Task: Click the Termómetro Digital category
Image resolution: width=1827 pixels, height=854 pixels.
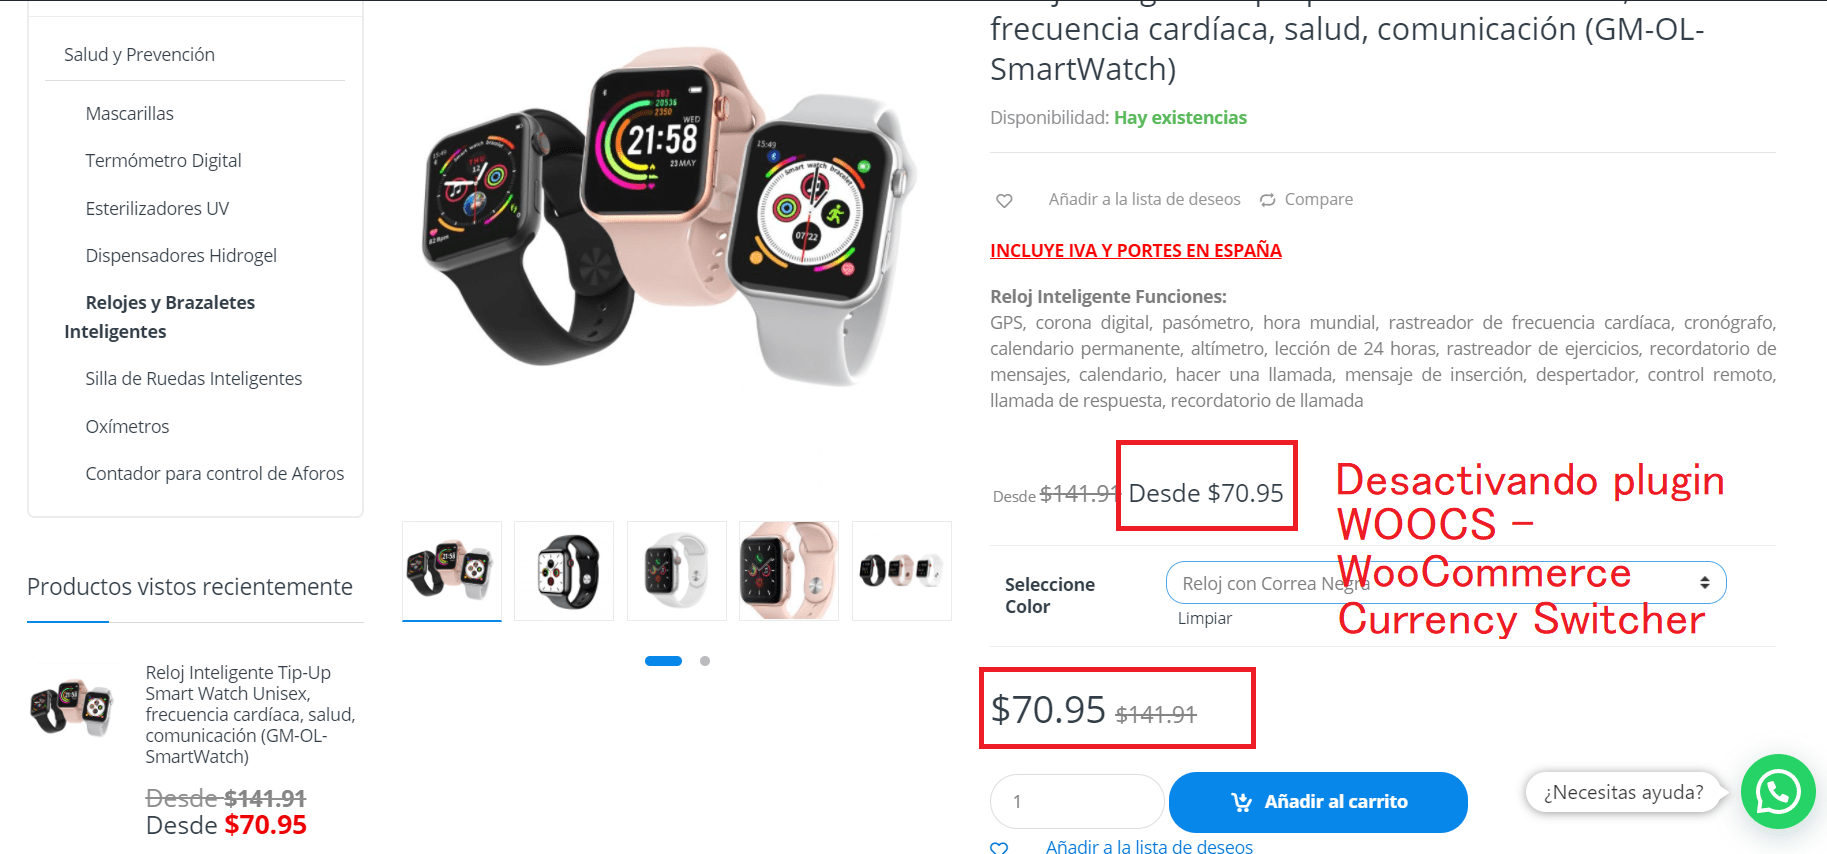Action: coord(163,161)
